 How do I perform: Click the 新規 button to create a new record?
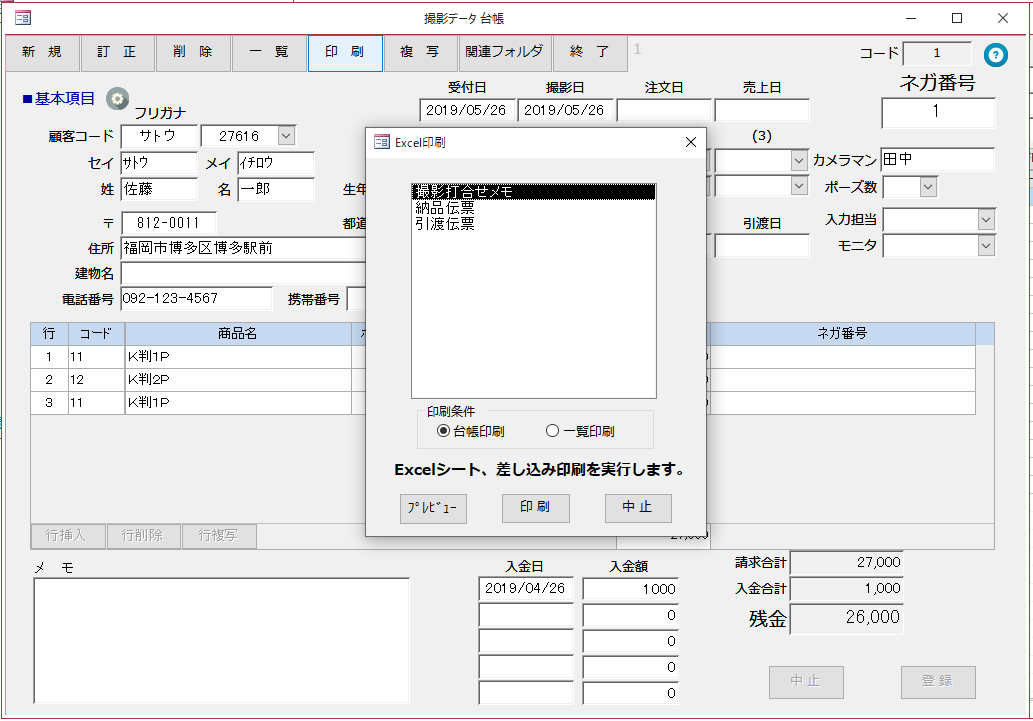tap(41, 53)
